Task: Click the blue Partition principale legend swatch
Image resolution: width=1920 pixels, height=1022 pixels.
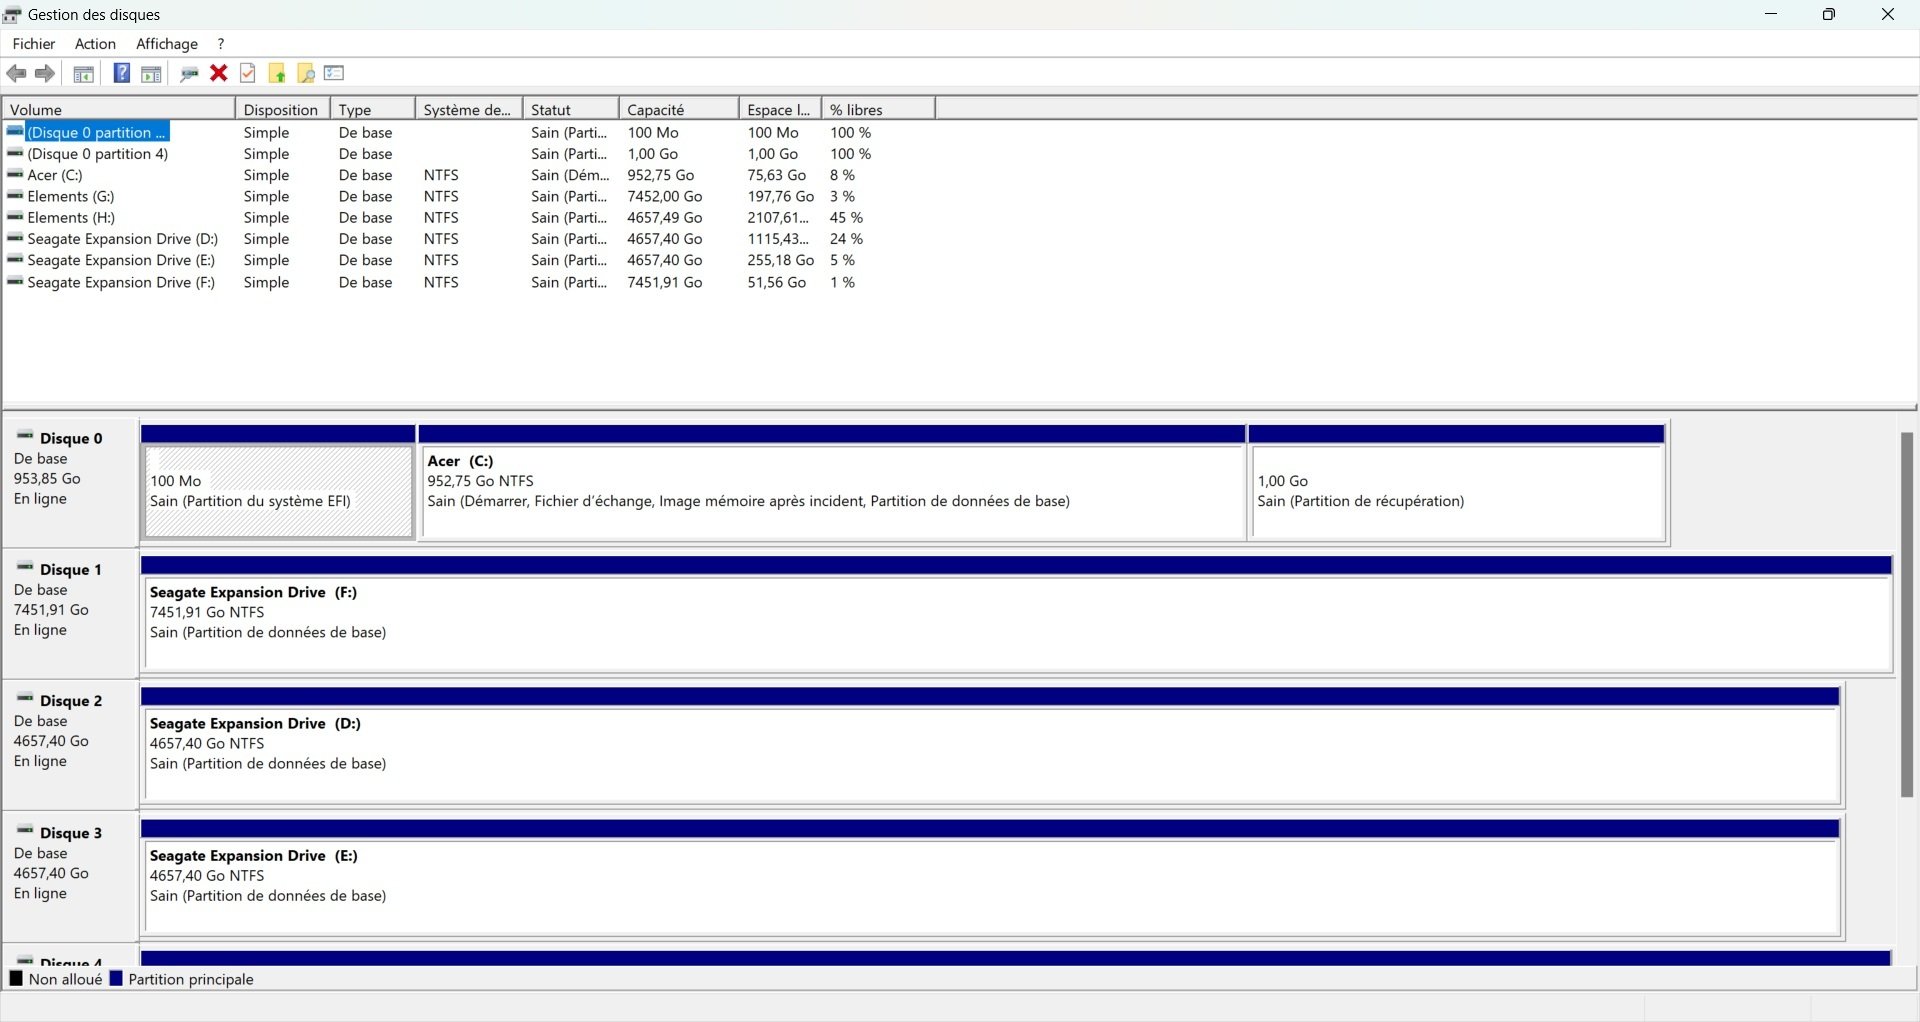Action: [116, 979]
